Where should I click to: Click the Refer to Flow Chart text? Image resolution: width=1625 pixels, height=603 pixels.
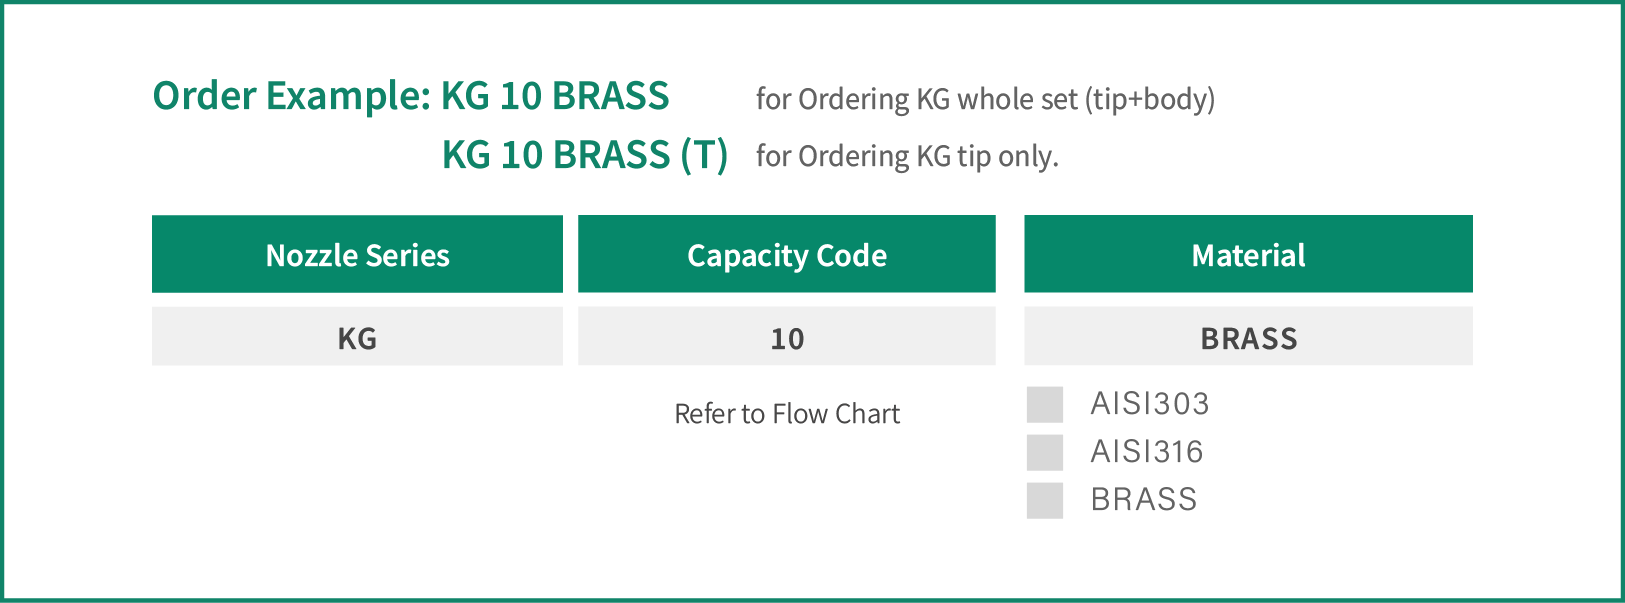click(x=787, y=414)
